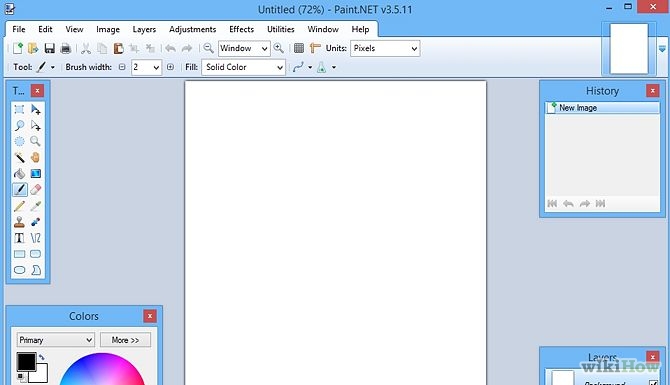Open the Adjustments menu
Image resolution: width=670 pixels, height=385 pixels.
click(x=192, y=29)
